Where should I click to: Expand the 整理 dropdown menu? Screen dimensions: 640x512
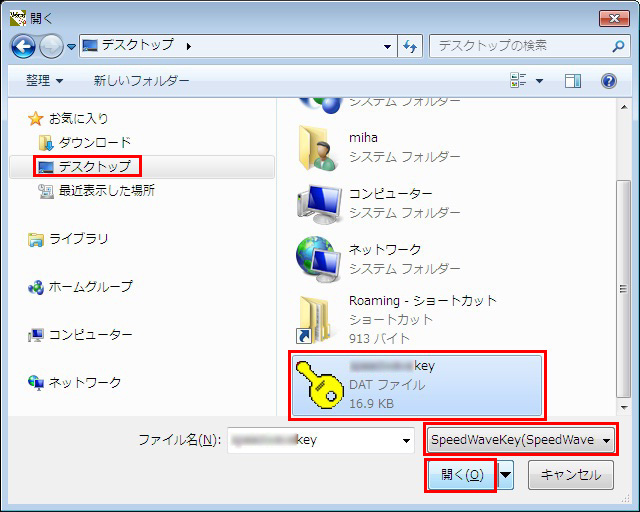(44, 81)
